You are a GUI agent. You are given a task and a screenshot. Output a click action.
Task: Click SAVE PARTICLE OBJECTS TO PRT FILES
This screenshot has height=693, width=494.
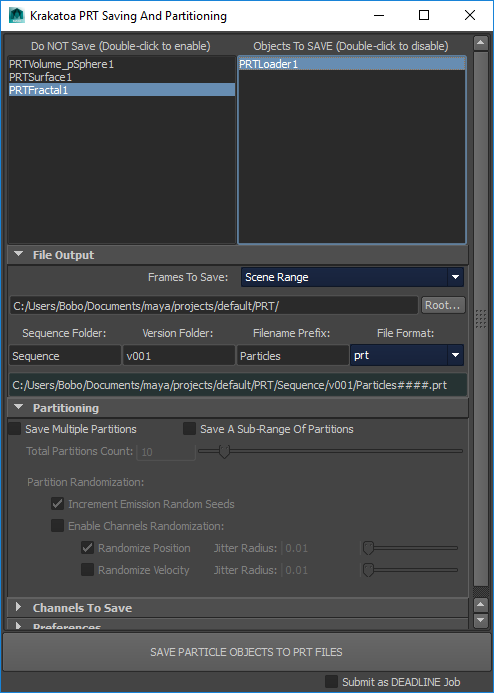tap(246, 652)
